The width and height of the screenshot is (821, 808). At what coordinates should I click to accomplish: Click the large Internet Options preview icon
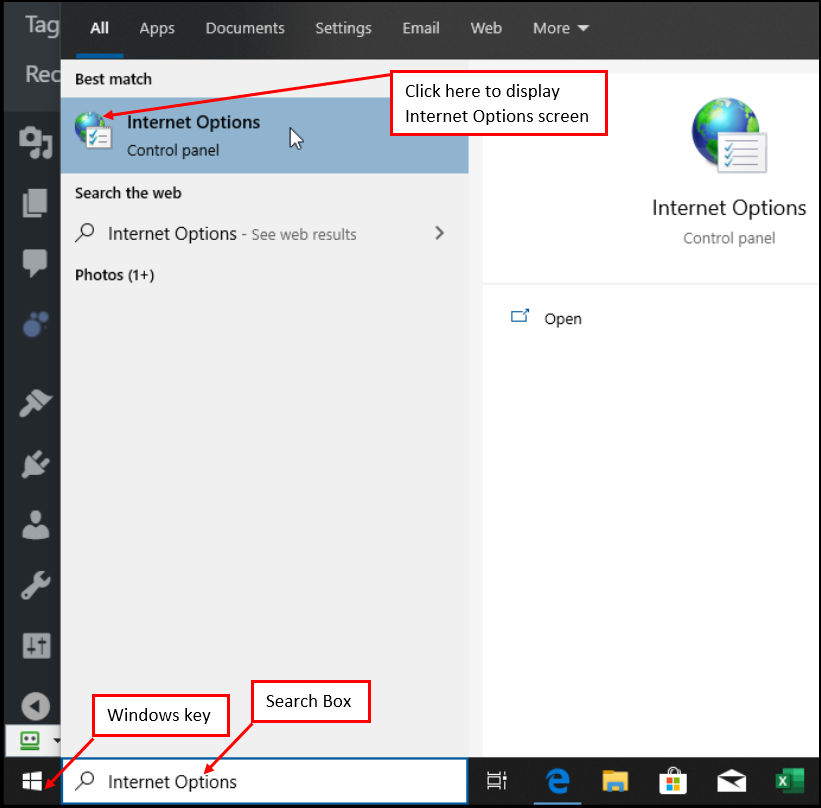coord(729,136)
